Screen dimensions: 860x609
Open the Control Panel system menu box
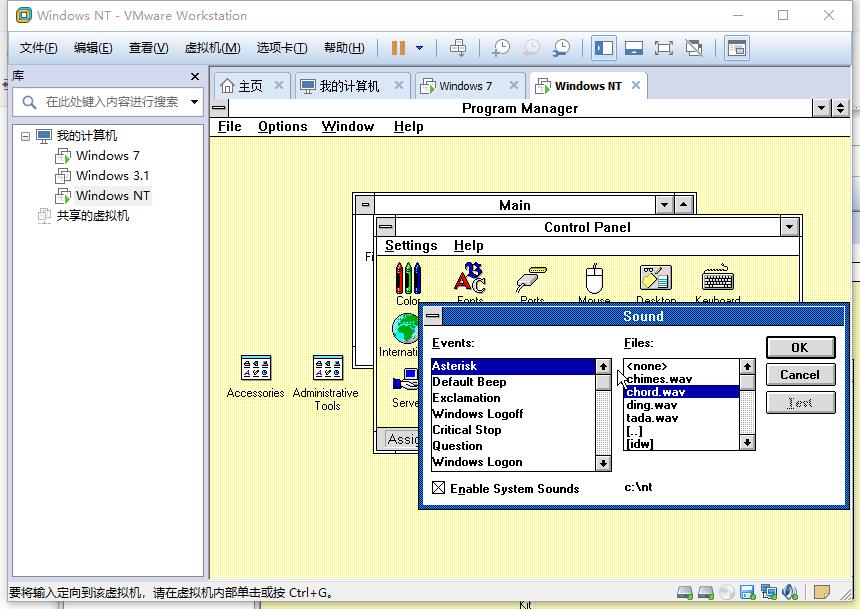click(386, 227)
